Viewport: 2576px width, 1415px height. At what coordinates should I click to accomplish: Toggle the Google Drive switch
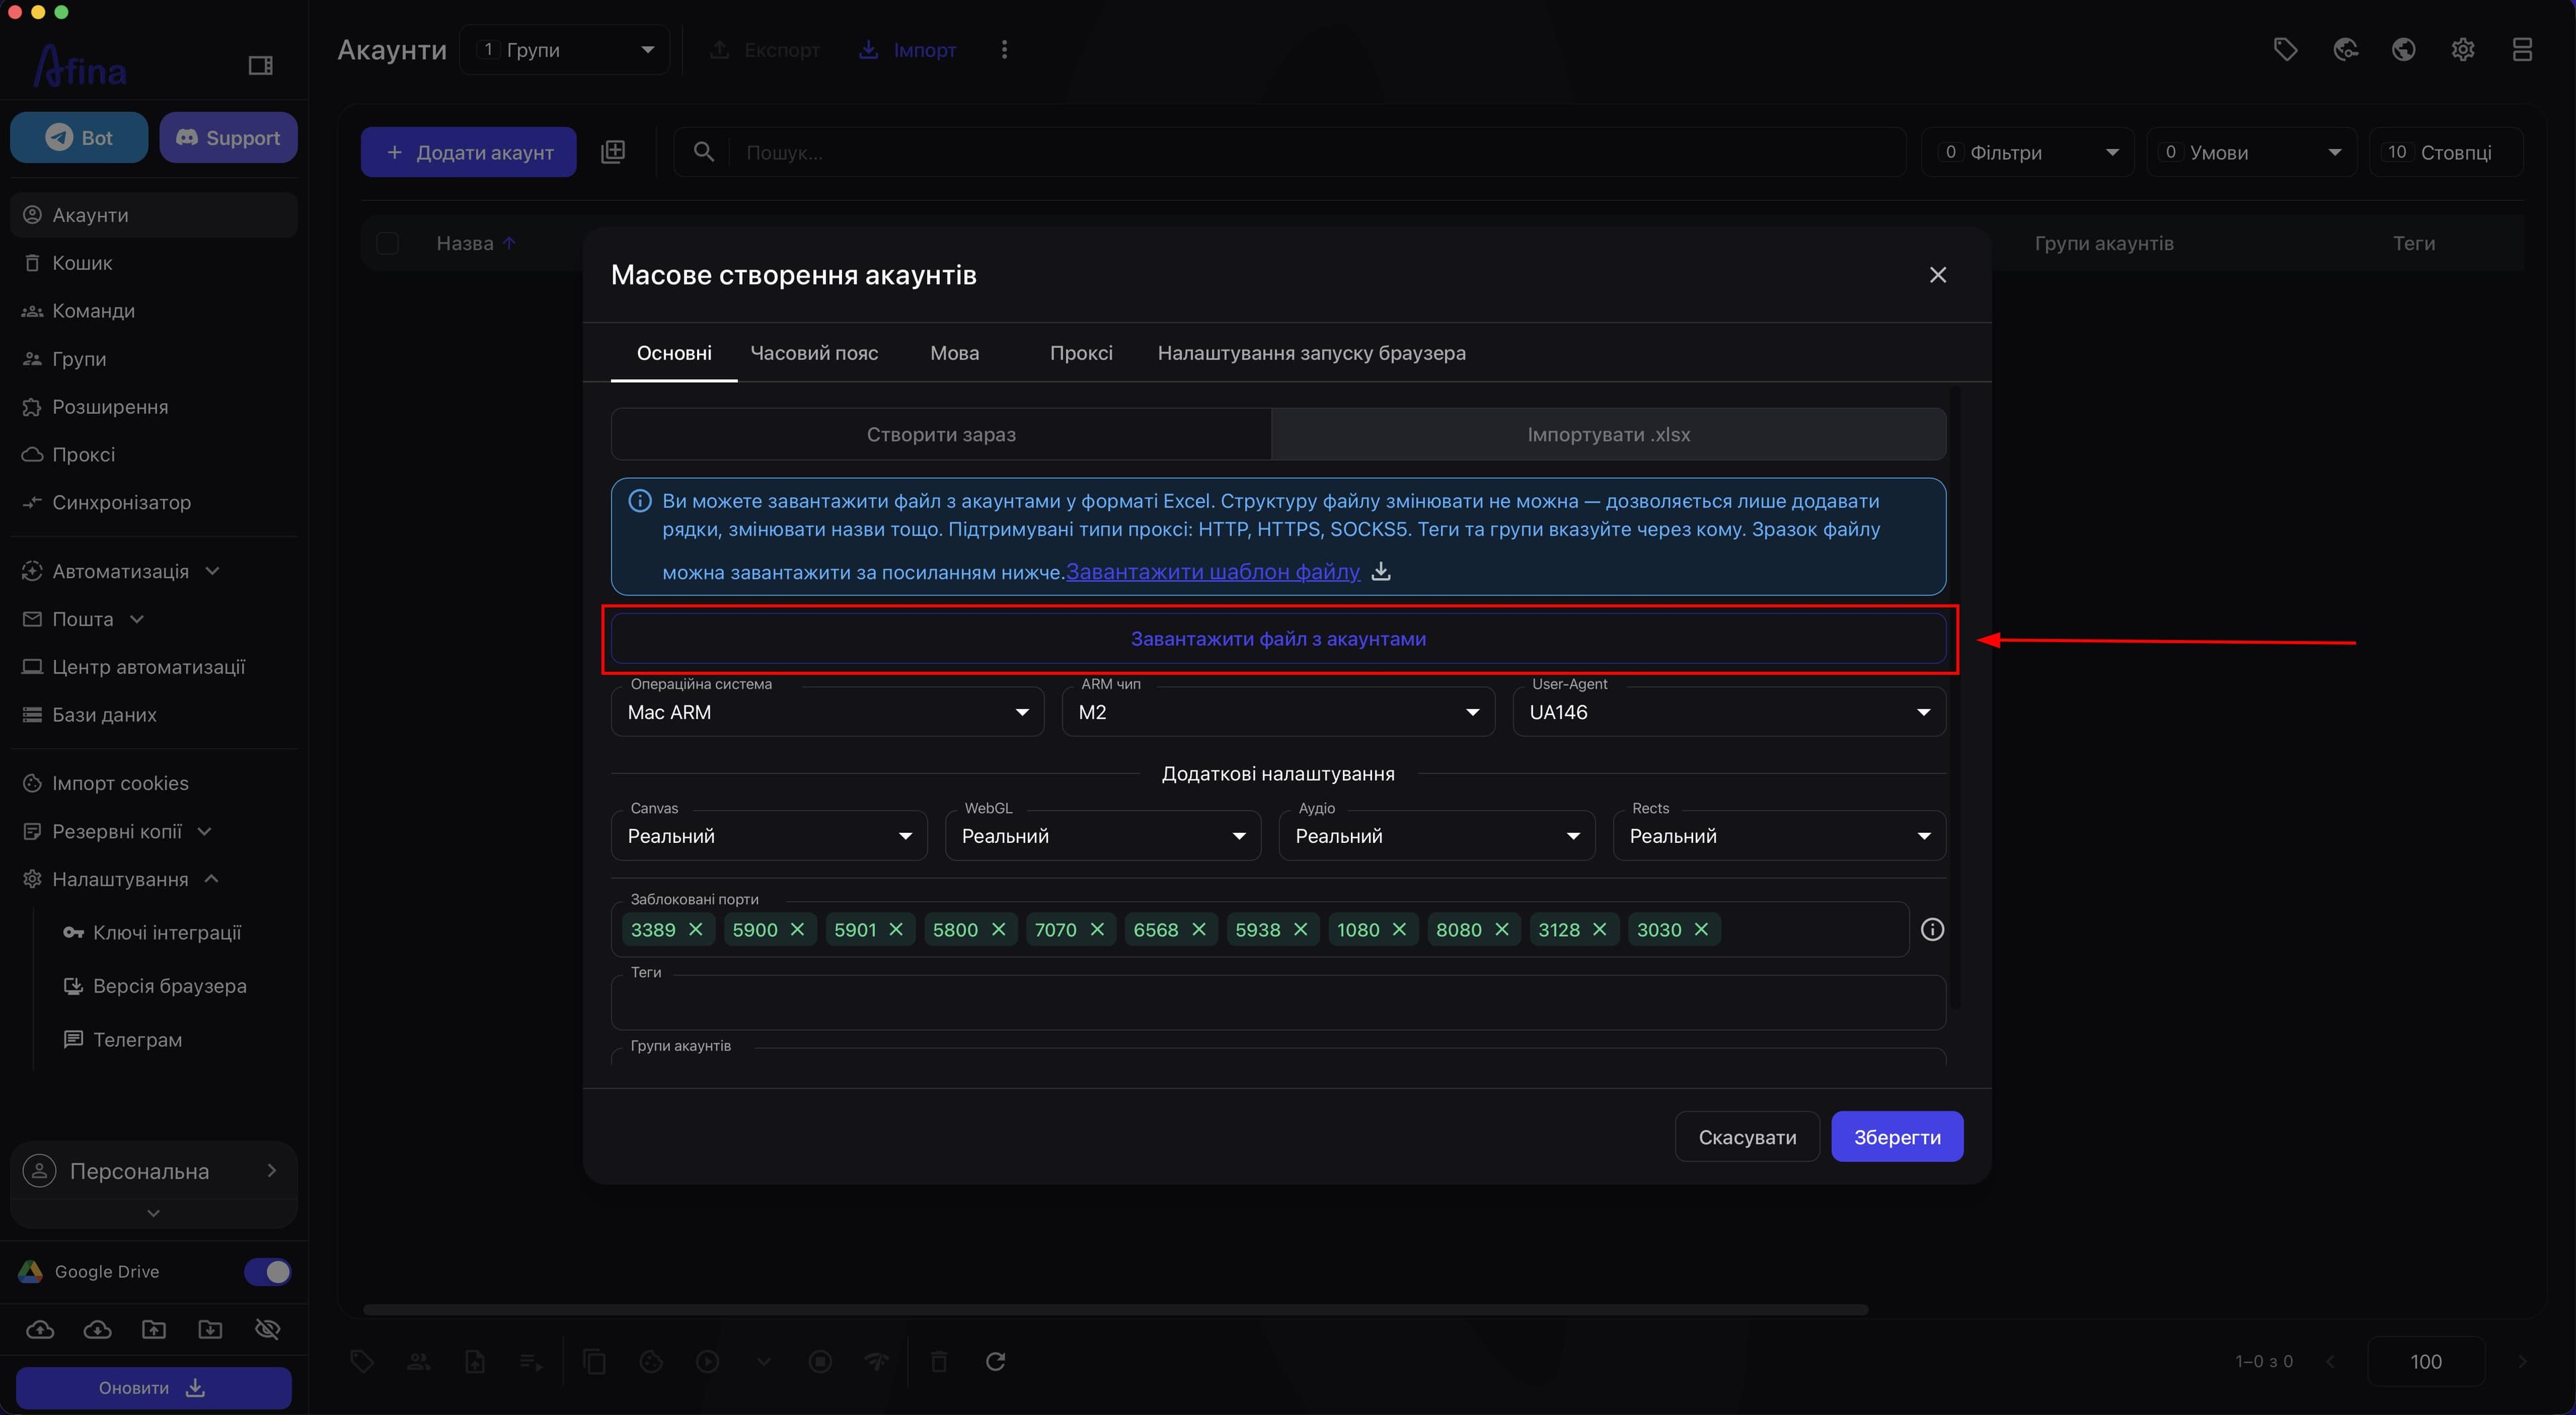pyautogui.click(x=267, y=1272)
